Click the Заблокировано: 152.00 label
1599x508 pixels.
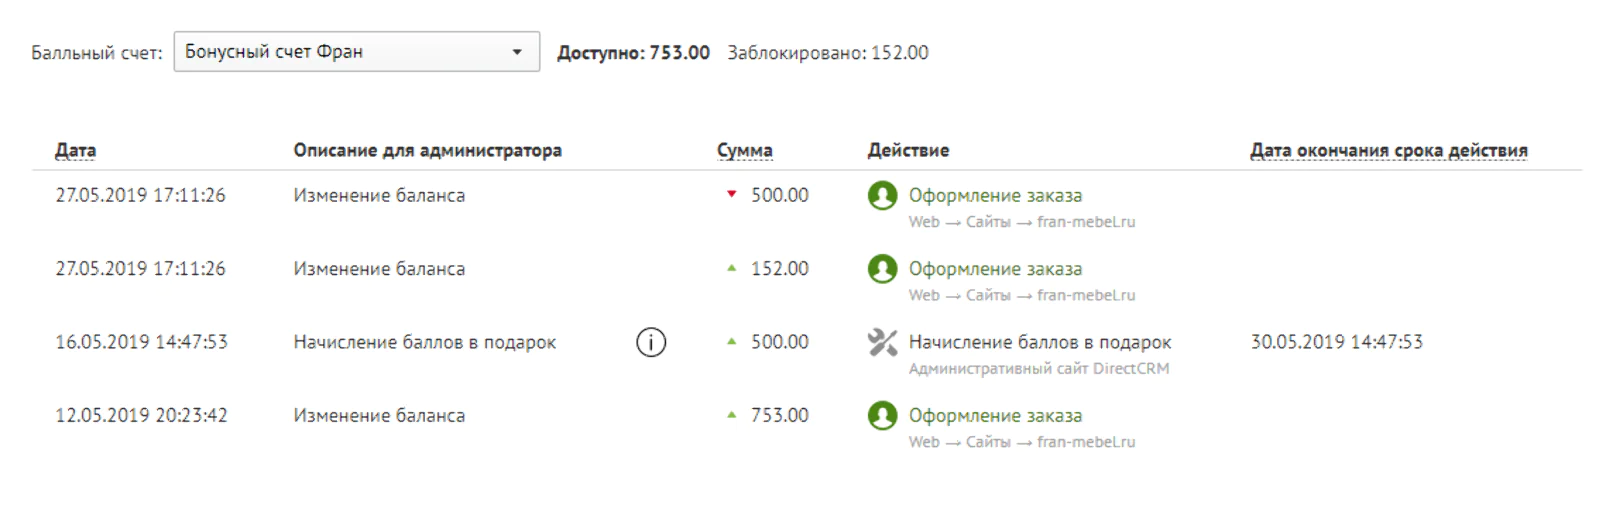click(828, 52)
